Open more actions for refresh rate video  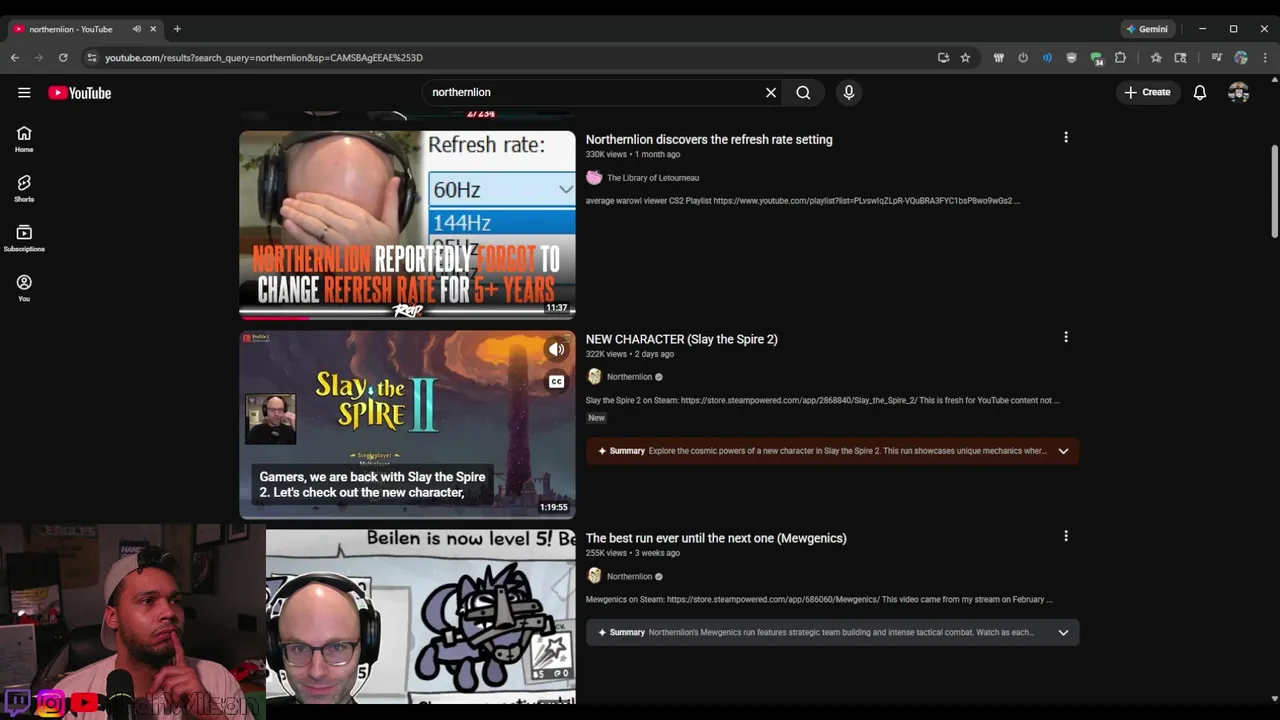click(1066, 137)
